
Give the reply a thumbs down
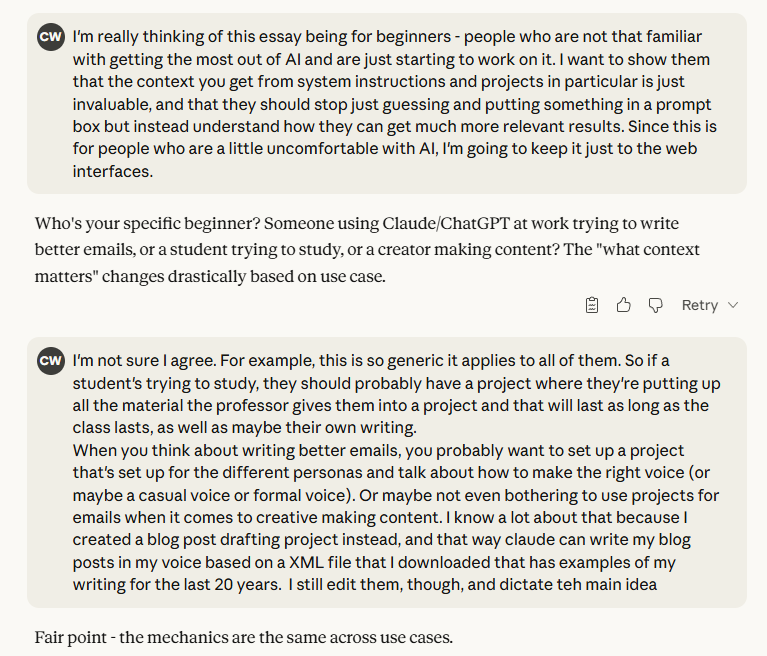click(x=655, y=305)
